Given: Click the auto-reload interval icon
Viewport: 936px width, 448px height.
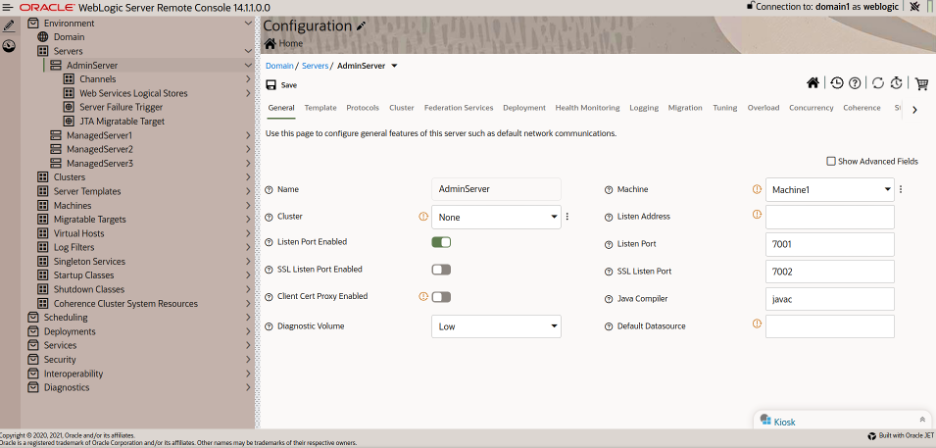Looking at the screenshot, I should coord(896,83).
